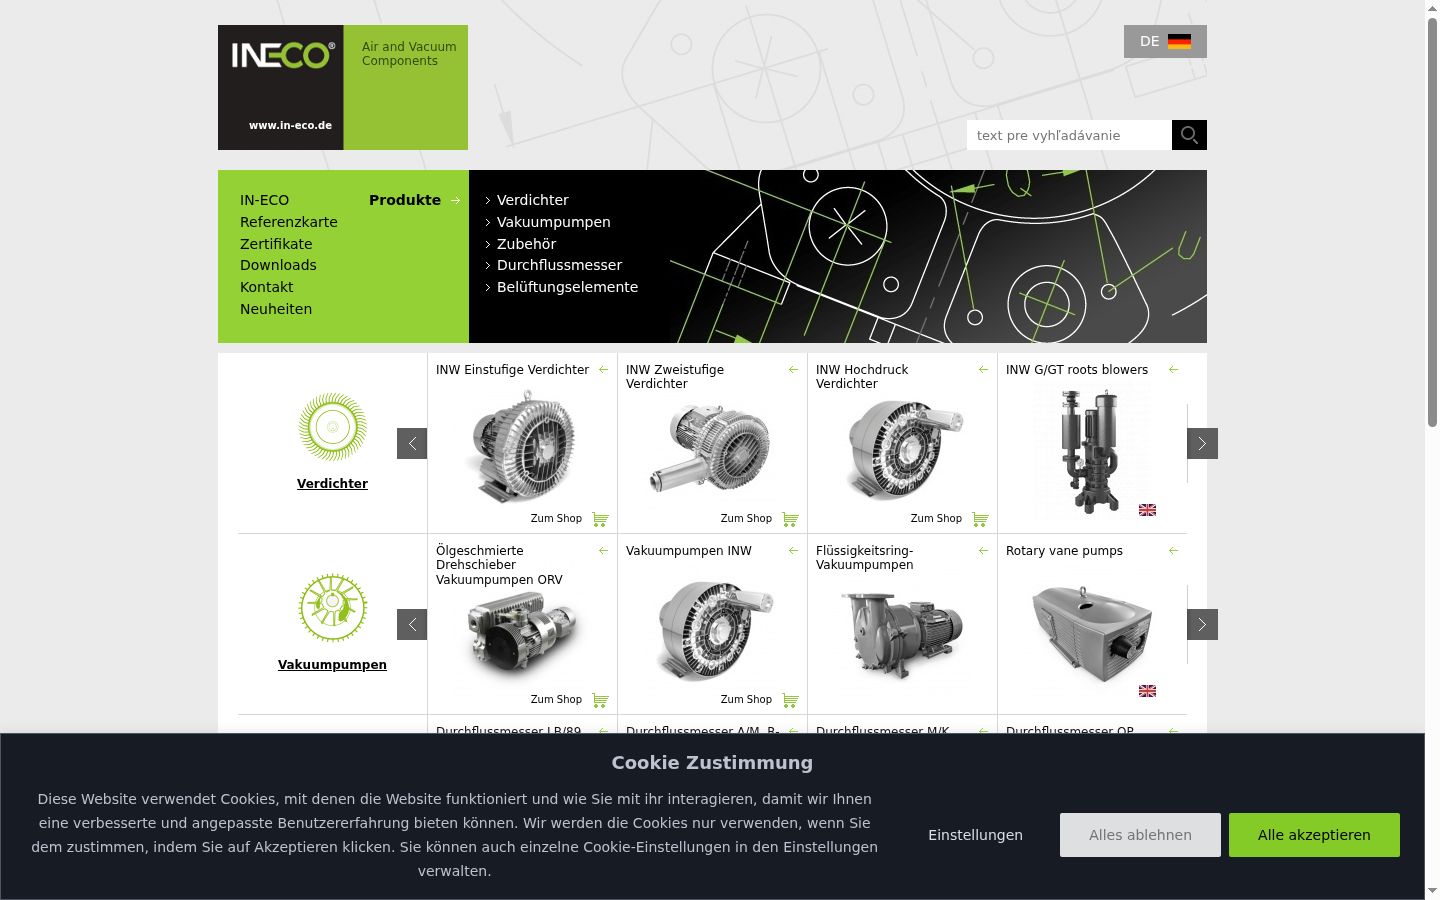Click Zum Shop under INW Einstufige Verdichter
This screenshot has width=1440, height=900.
pos(556,519)
